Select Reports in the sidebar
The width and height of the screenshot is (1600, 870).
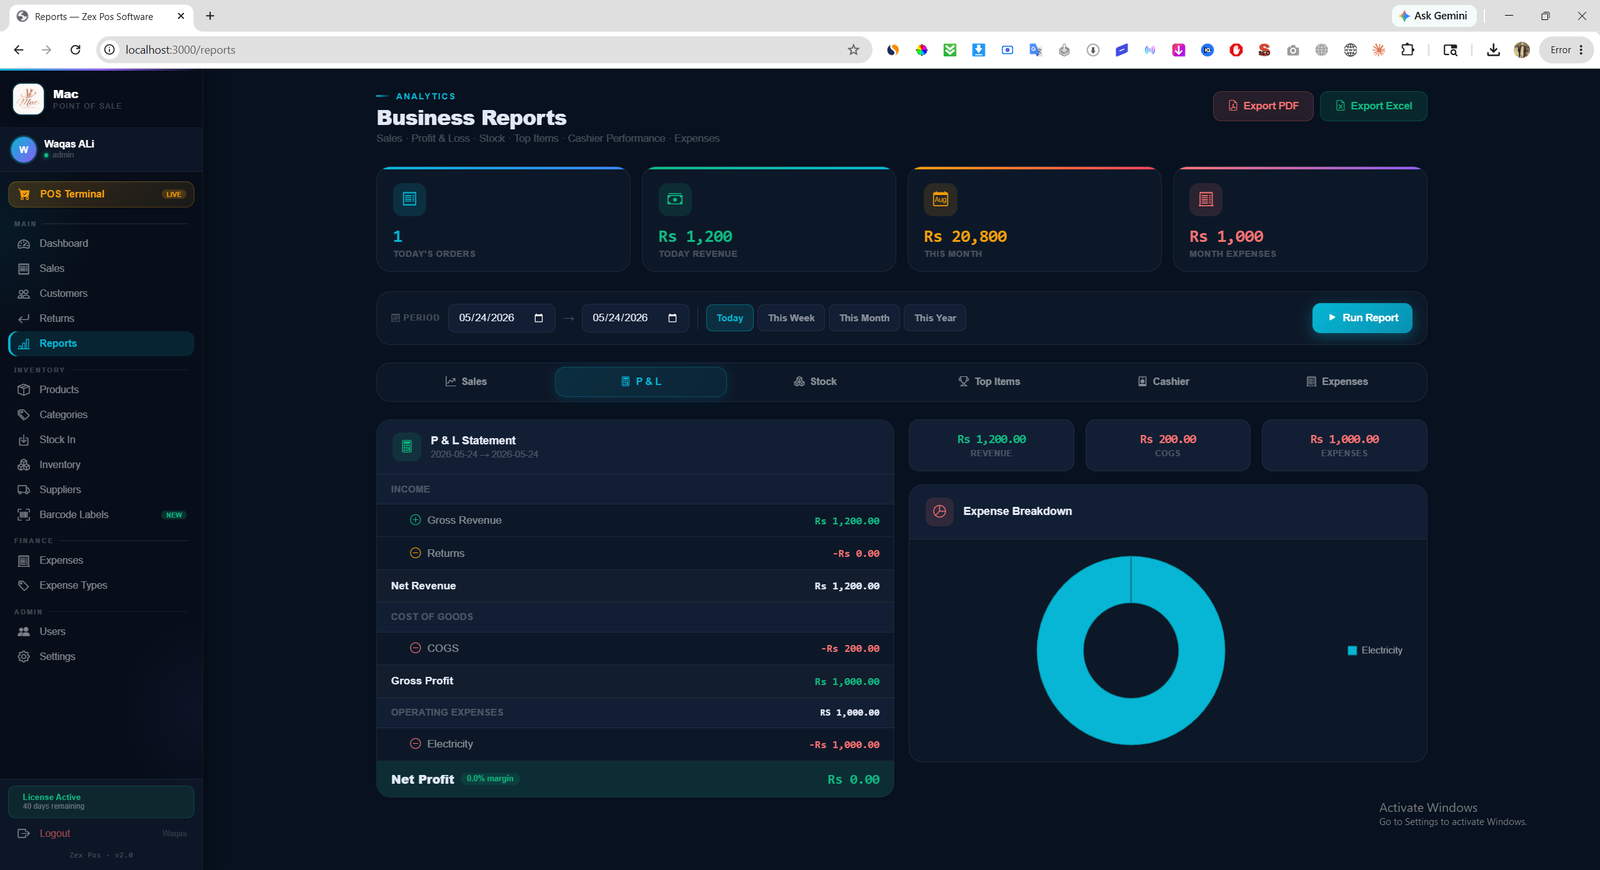100,343
